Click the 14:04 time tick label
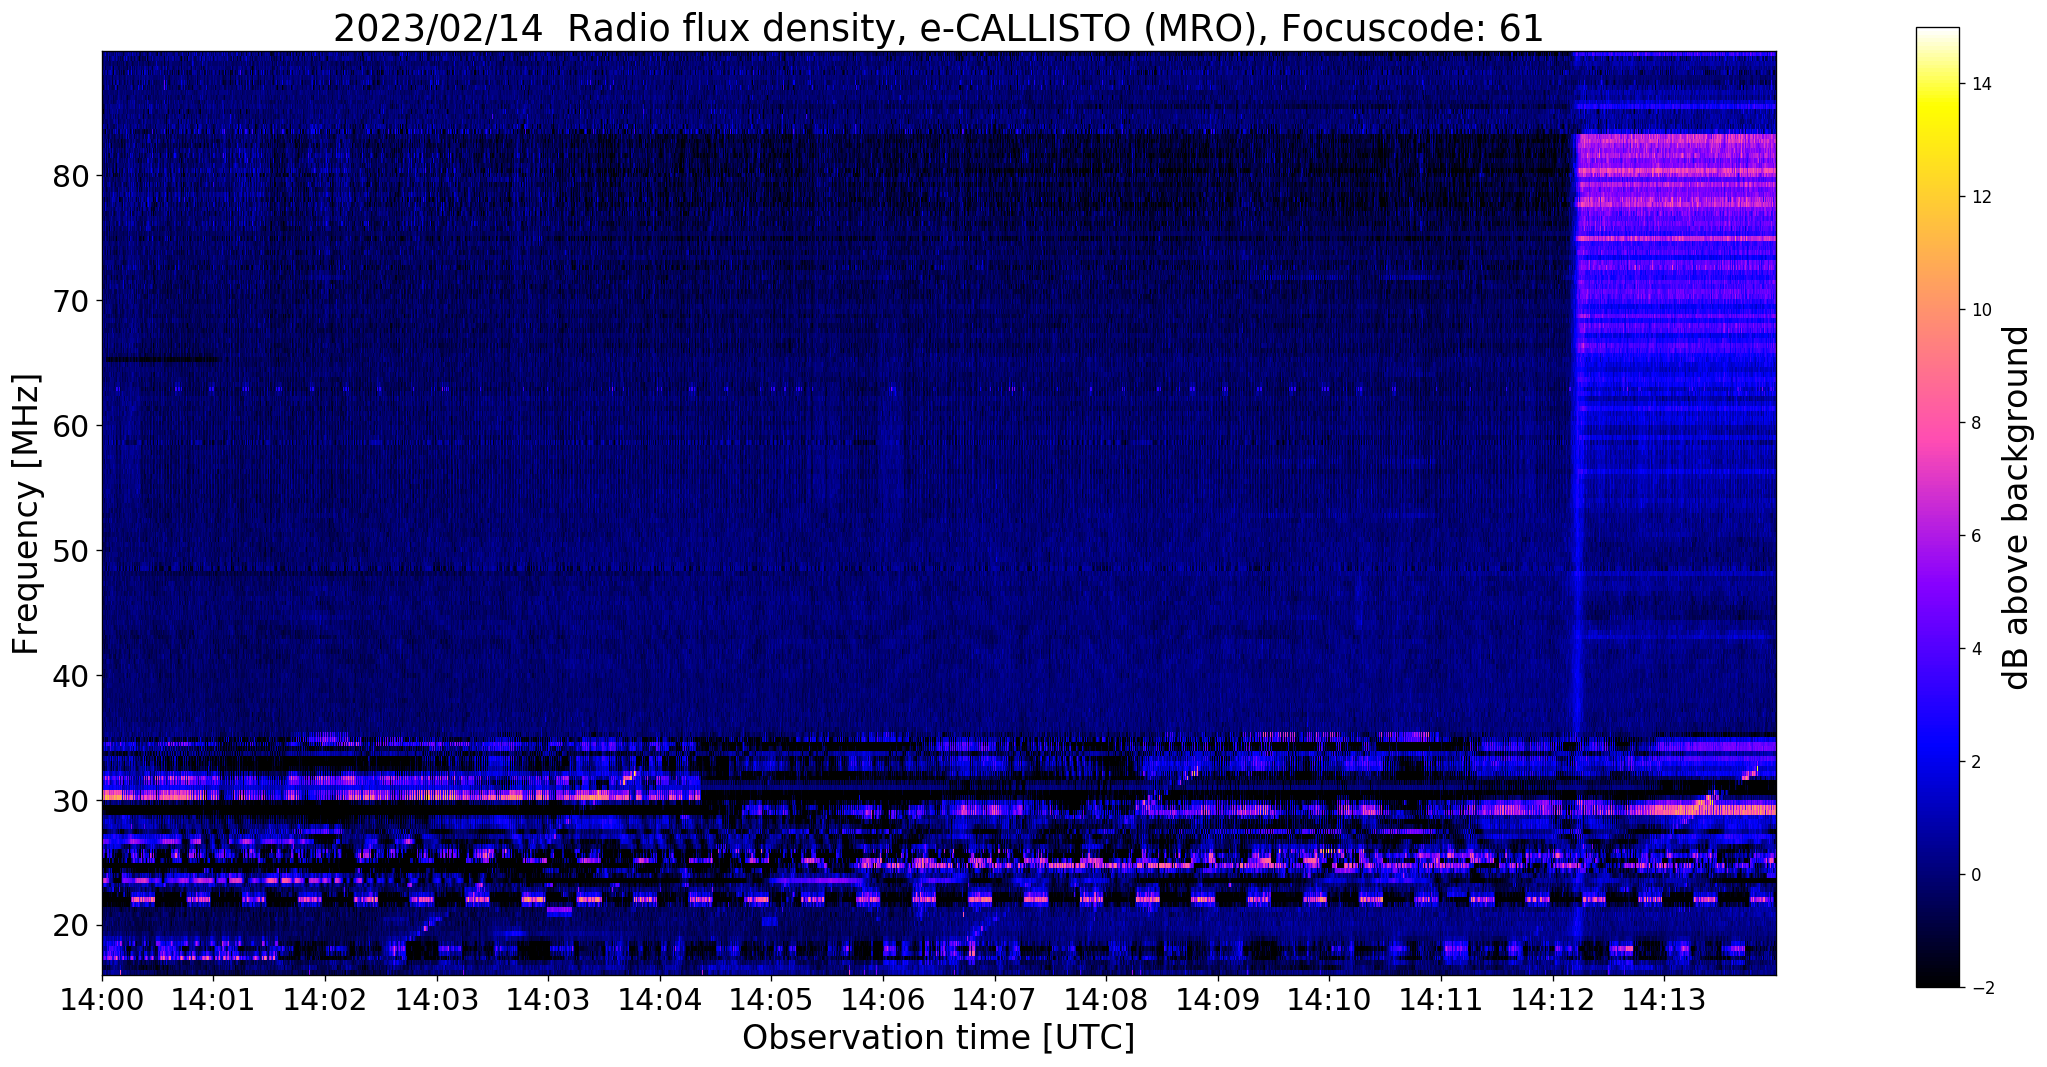Screen dimensions: 2047x1067 659,998
